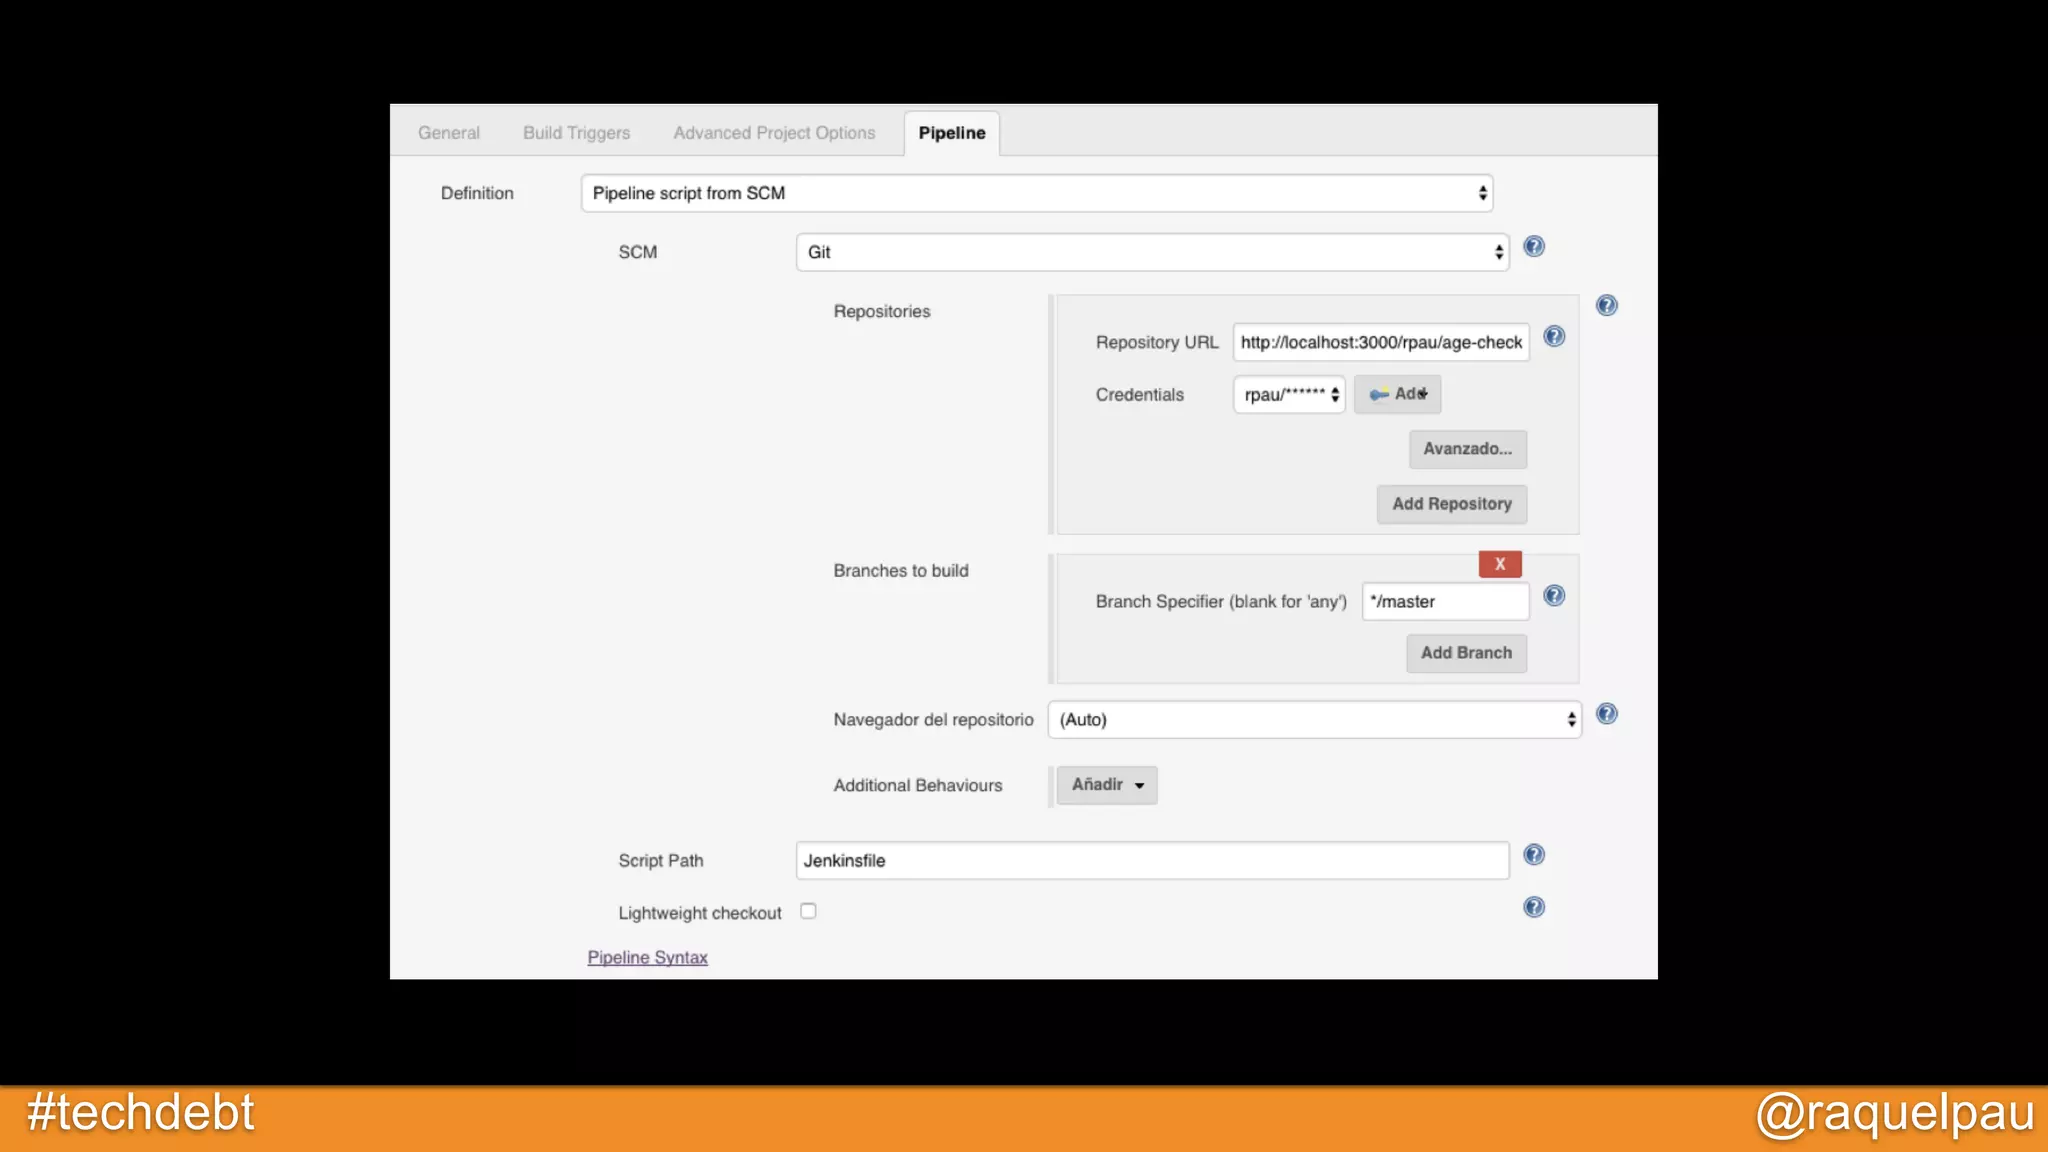Go to the General tab
This screenshot has height=1152, width=2048.
448,133
